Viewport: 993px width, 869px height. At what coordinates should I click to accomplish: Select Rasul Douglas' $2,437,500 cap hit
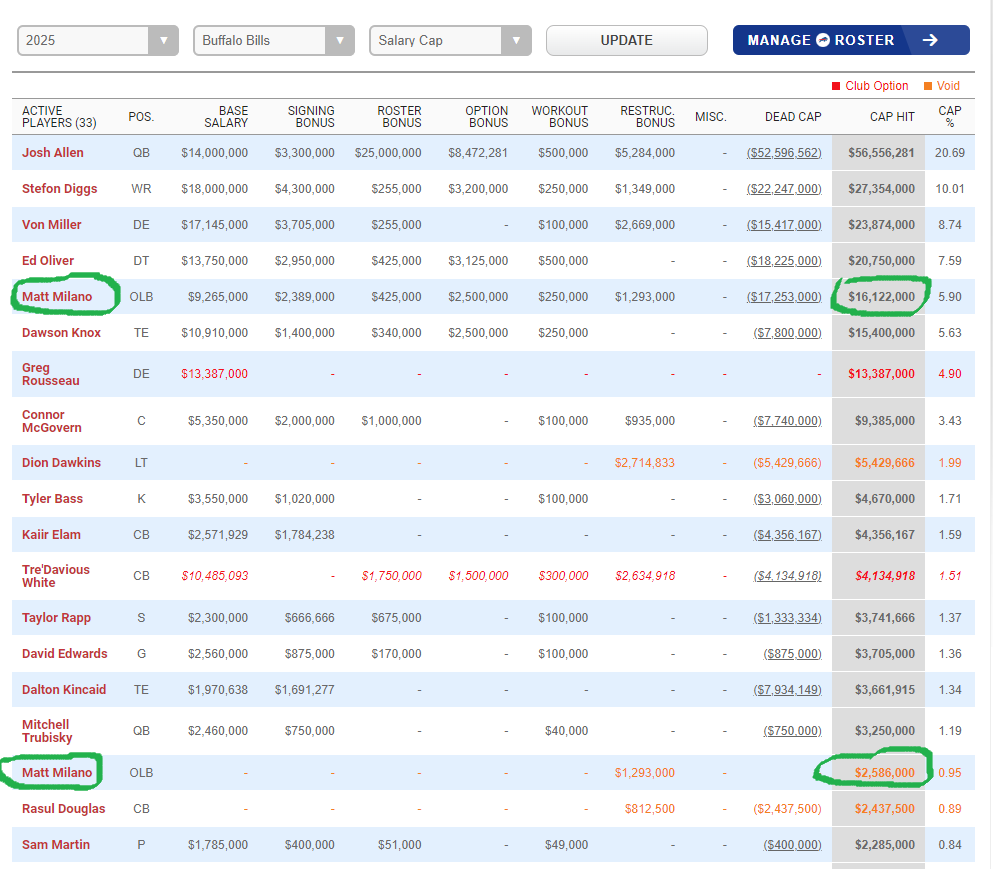point(885,809)
